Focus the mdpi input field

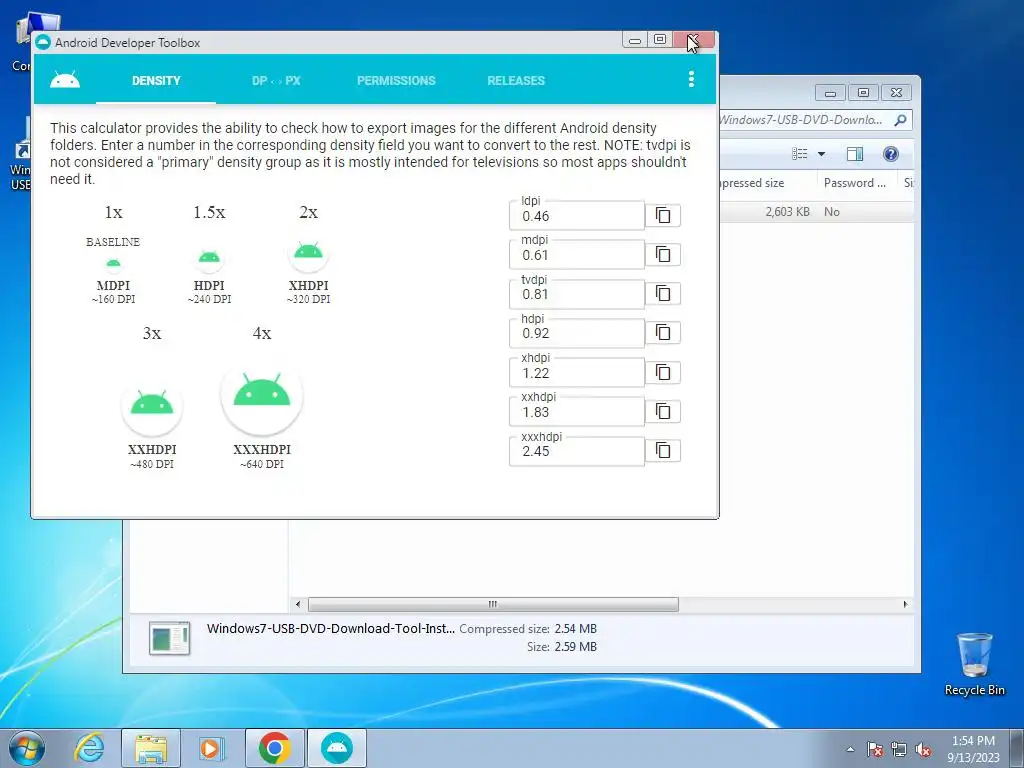(577, 255)
